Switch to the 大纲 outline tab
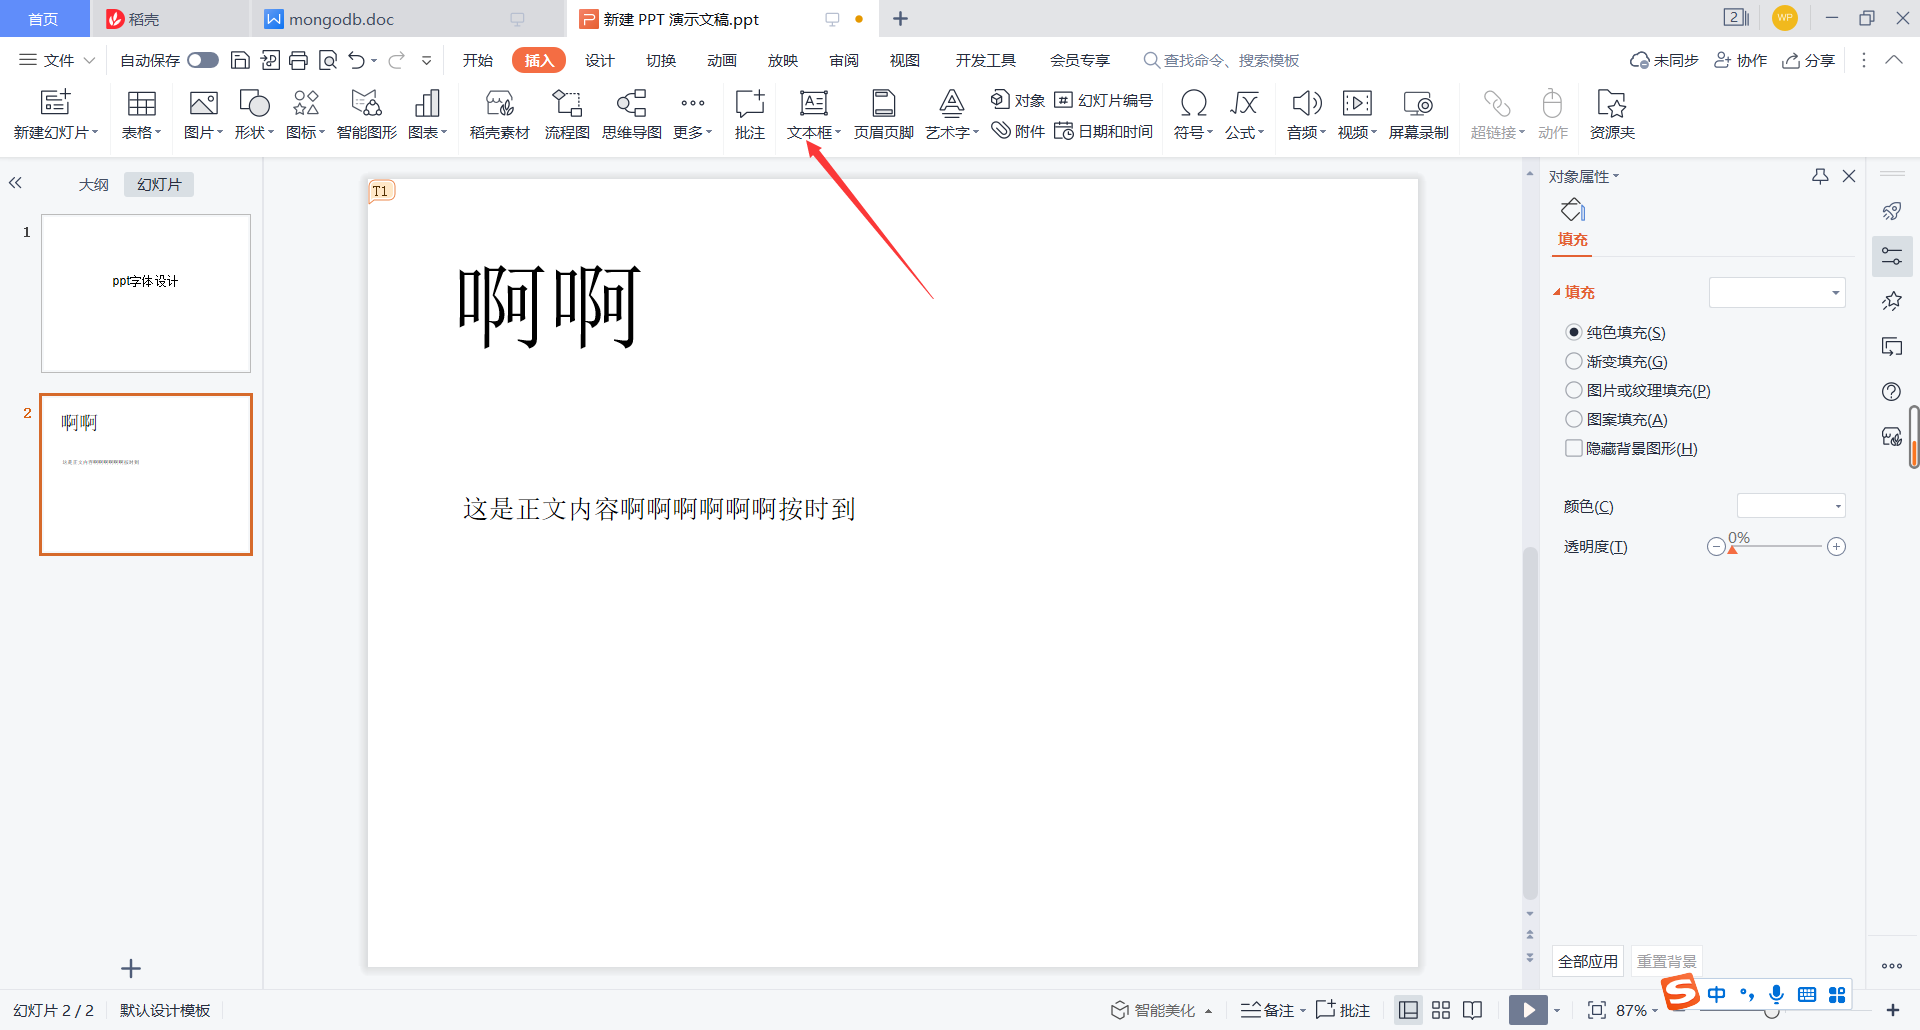This screenshot has height=1030, width=1920. point(94,184)
